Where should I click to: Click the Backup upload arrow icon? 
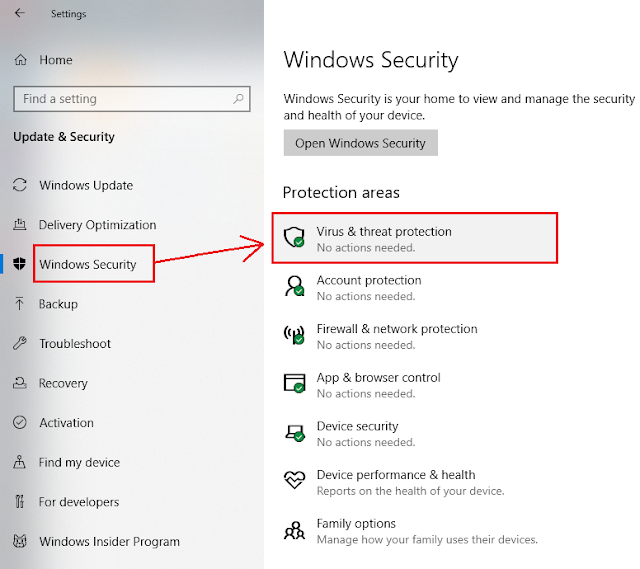click(19, 303)
